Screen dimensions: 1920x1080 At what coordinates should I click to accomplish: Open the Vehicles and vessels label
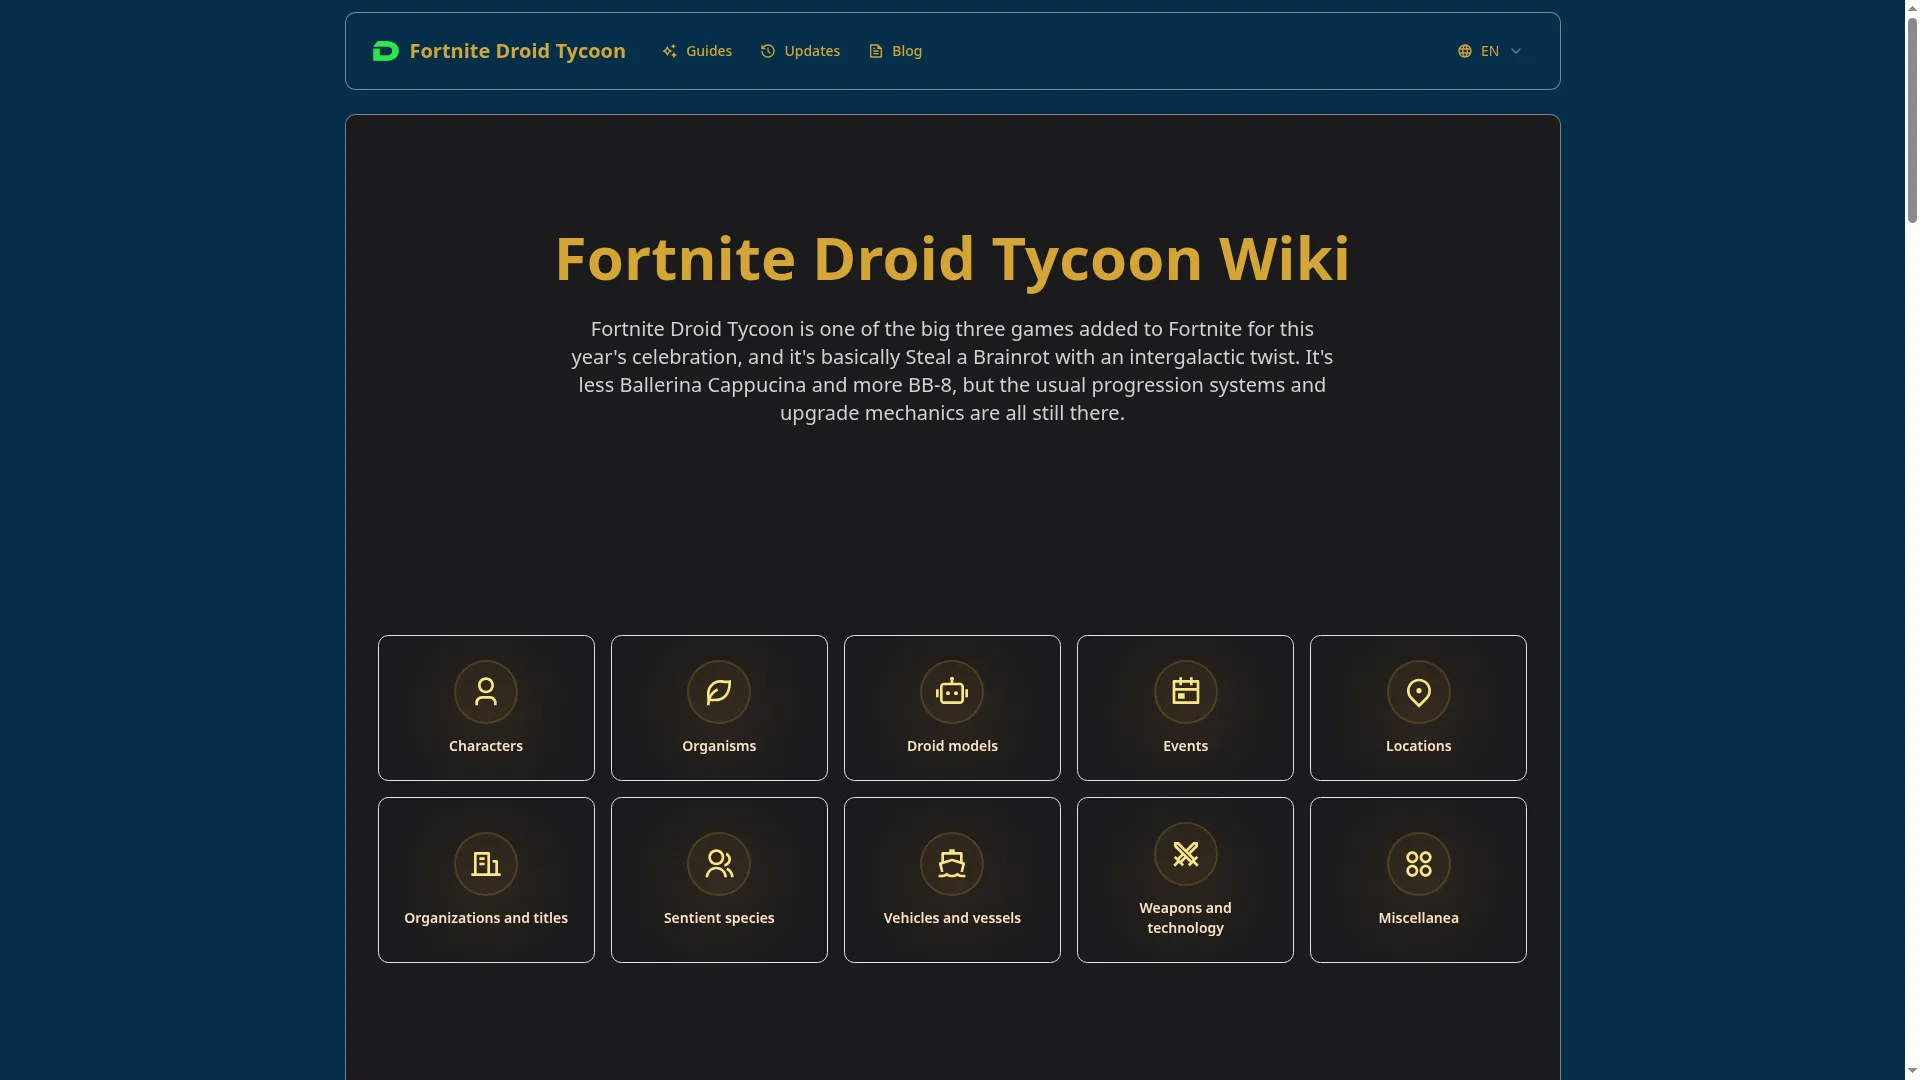952,918
